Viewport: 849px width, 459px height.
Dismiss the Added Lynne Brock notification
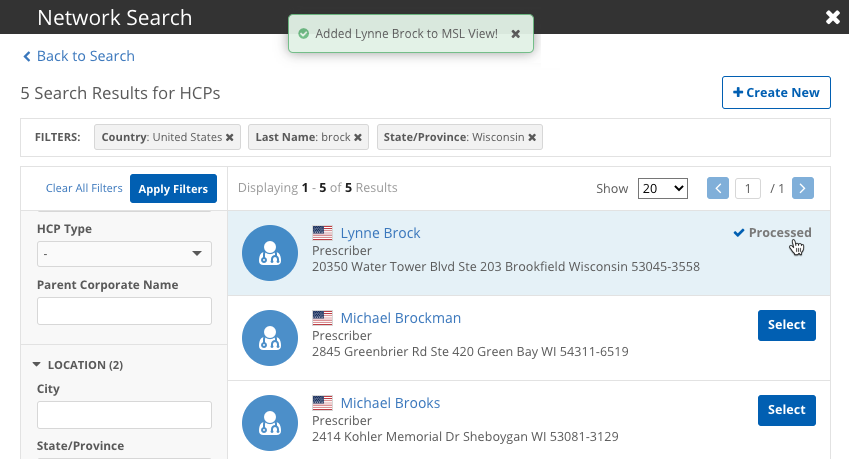click(515, 34)
